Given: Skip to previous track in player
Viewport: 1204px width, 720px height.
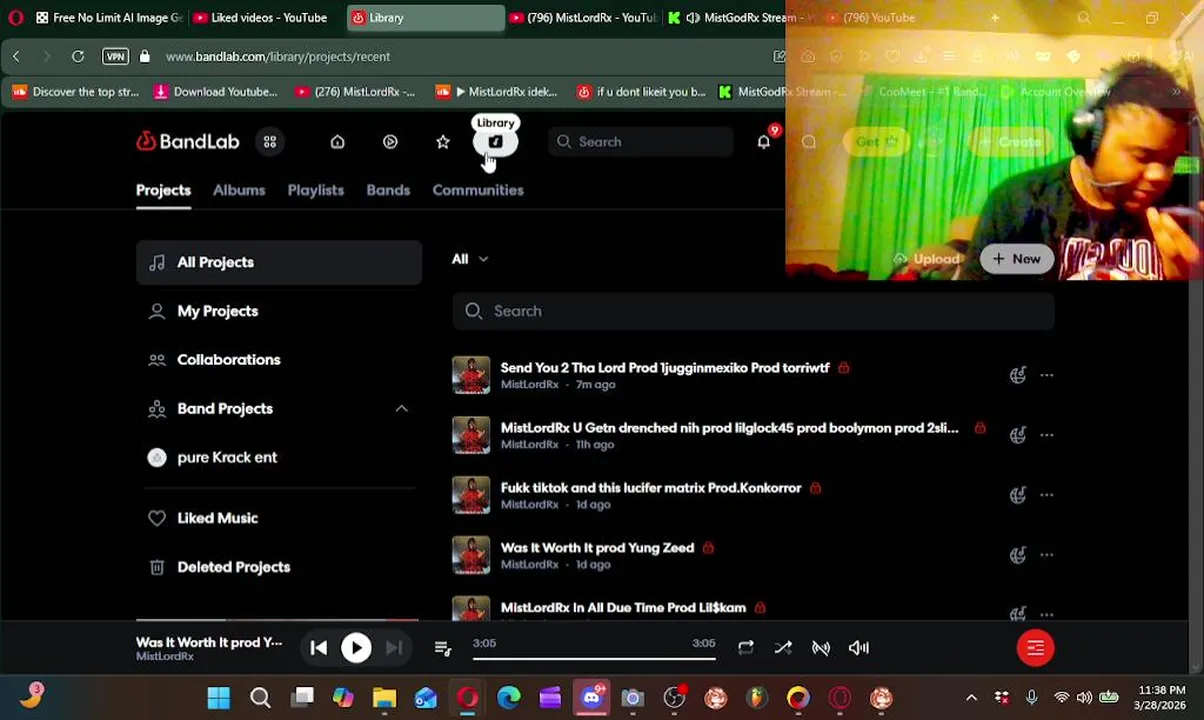Looking at the screenshot, I should [318, 648].
